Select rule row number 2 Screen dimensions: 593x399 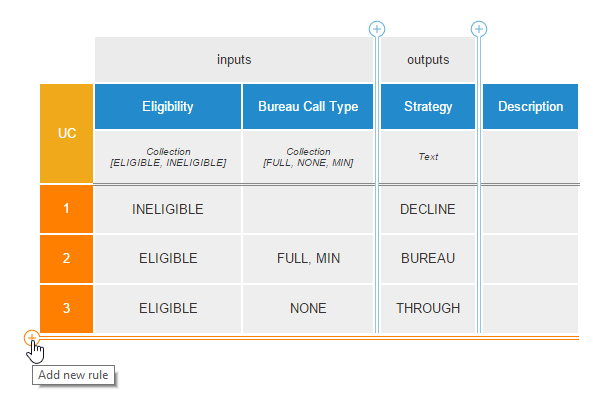[67, 258]
